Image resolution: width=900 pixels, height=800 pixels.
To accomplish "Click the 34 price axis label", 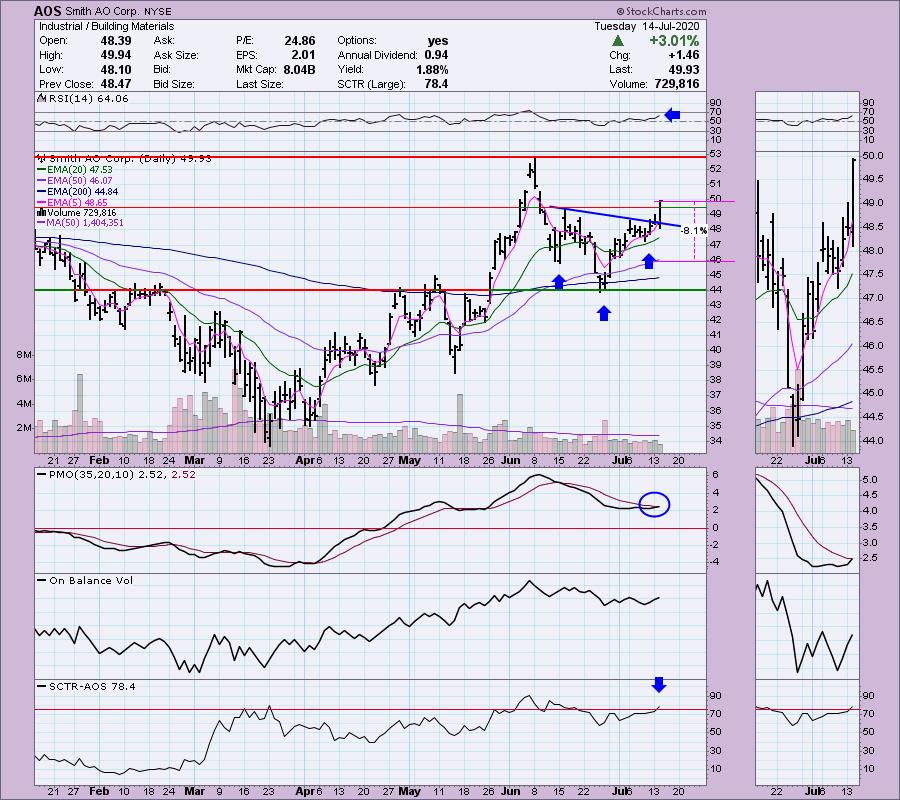I will click(715, 441).
